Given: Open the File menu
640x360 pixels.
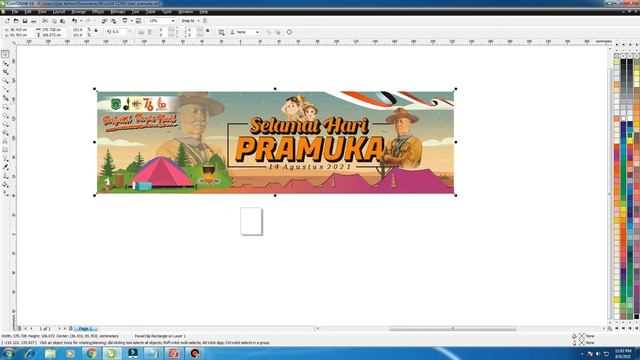Looking at the screenshot, I should [x=15, y=12].
